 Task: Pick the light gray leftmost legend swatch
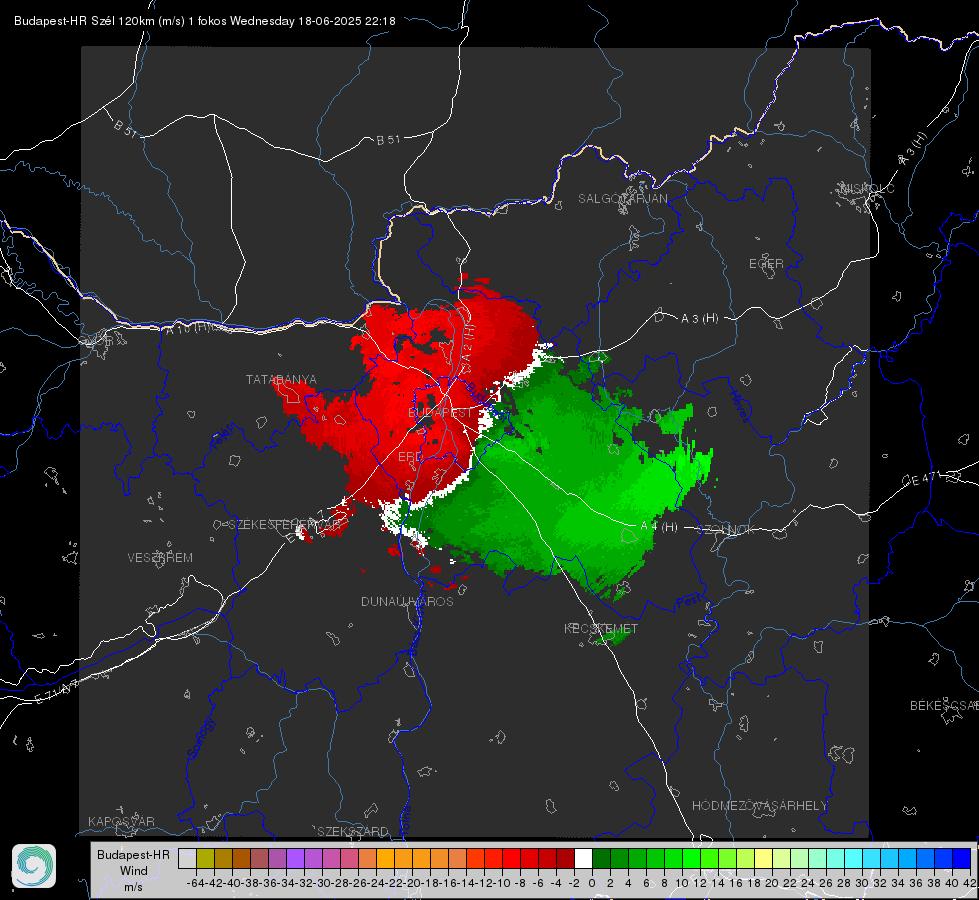click(187, 859)
